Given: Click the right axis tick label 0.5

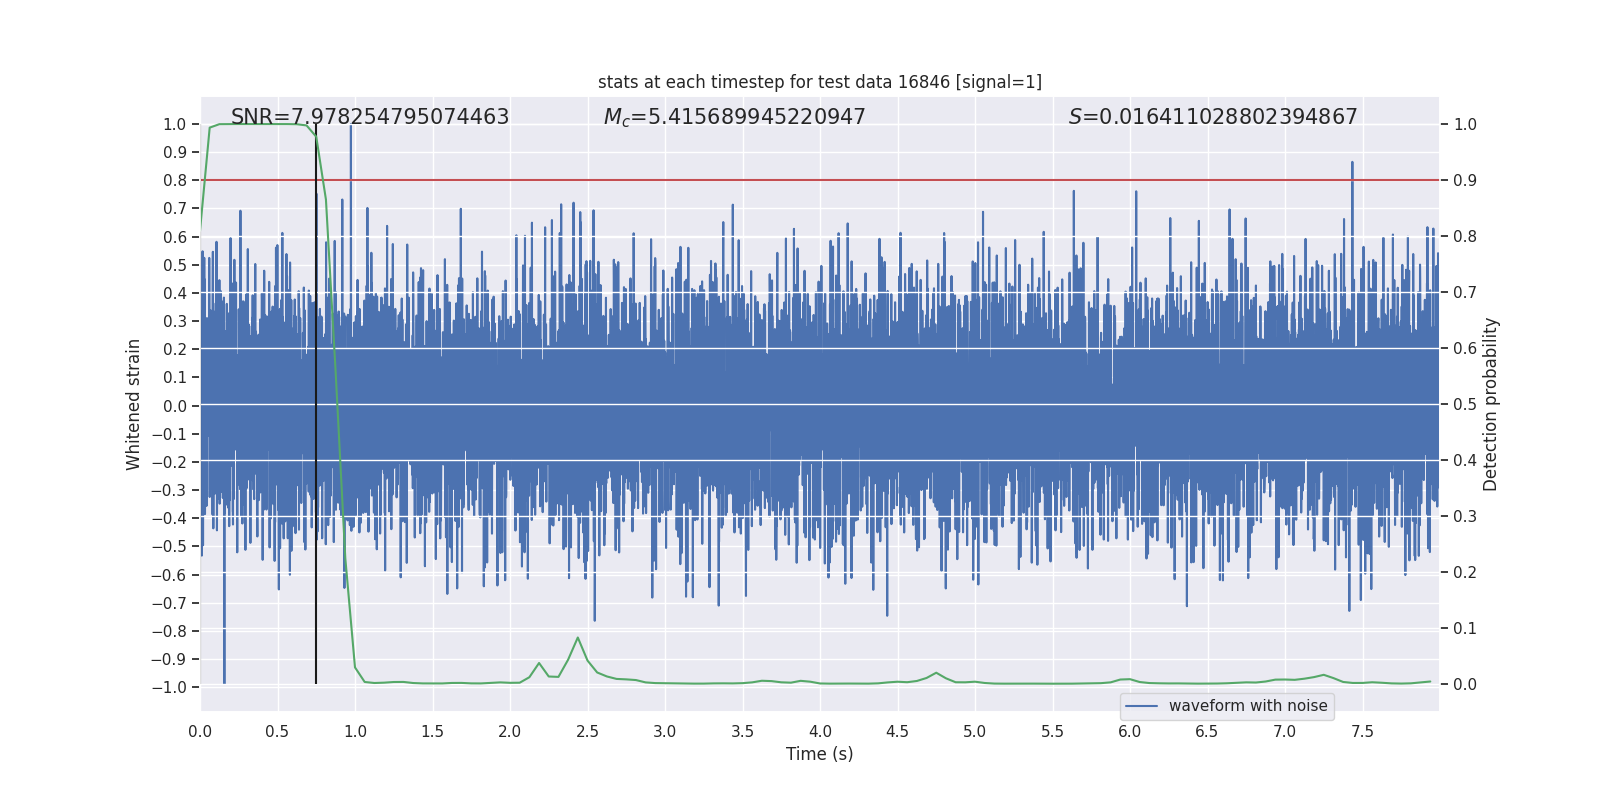Looking at the screenshot, I should point(1465,405).
